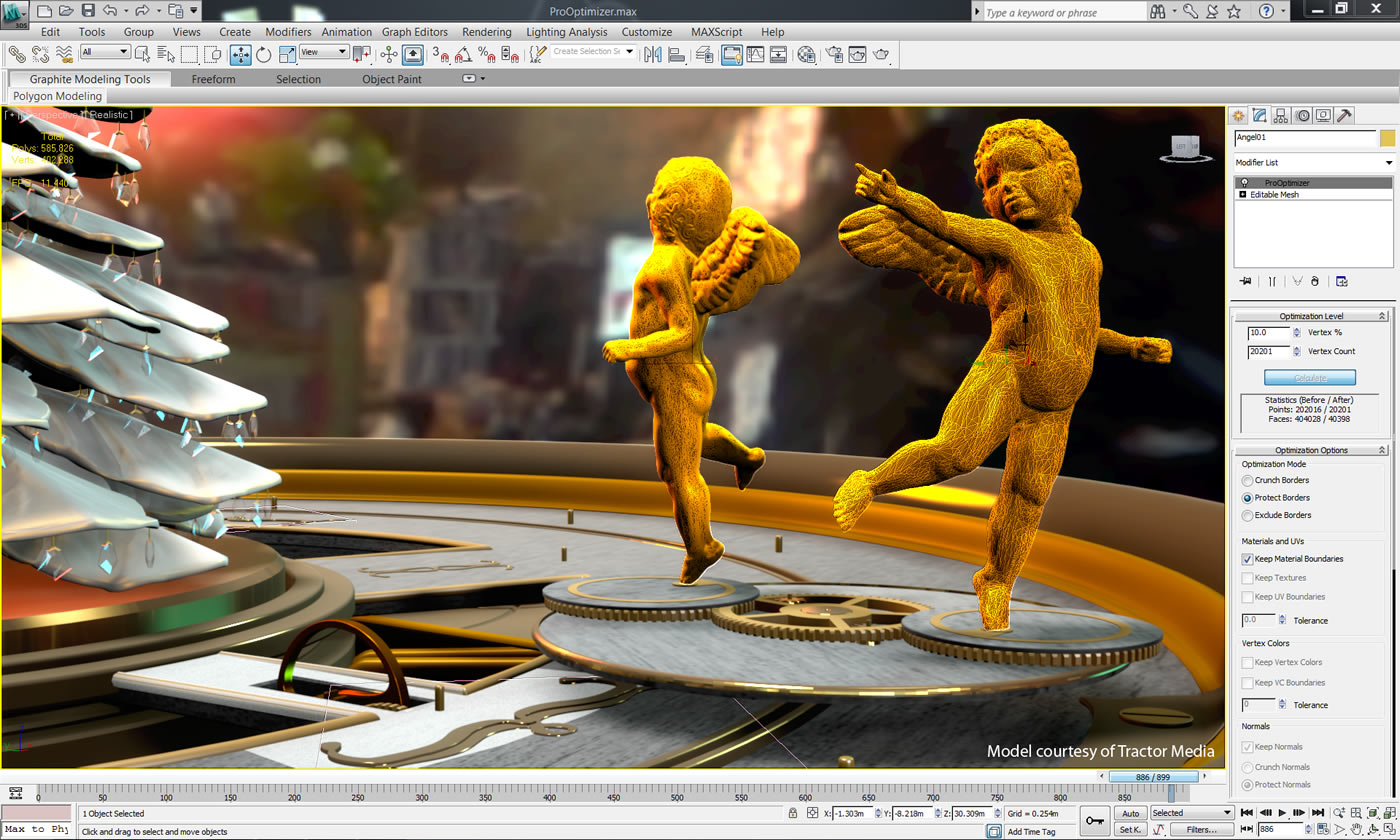Viewport: 1400px width, 840px height.
Task: Open the Modifiers menu
Action: click(x=288, y=32)
